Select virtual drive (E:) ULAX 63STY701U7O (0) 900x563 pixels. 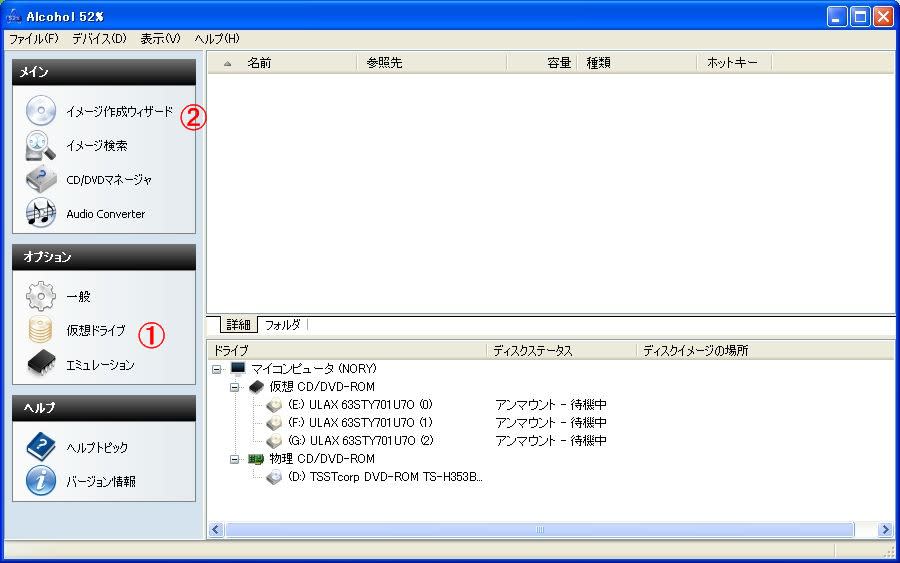click(359, 405)
